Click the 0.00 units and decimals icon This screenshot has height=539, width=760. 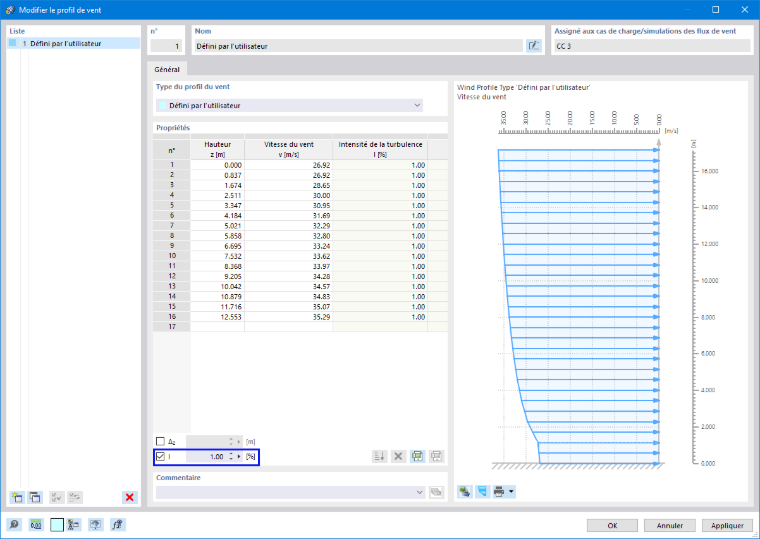click(x=36, y=524)
